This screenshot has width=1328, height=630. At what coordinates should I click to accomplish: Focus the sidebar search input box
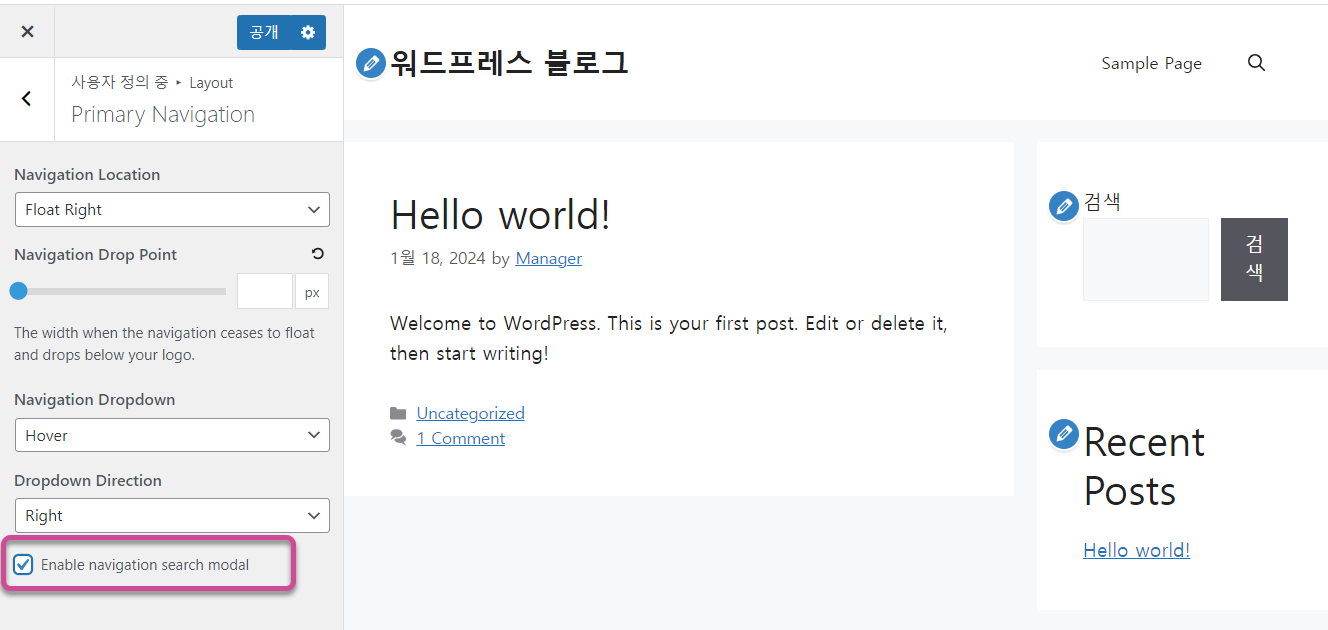[x=1146, y=259]
